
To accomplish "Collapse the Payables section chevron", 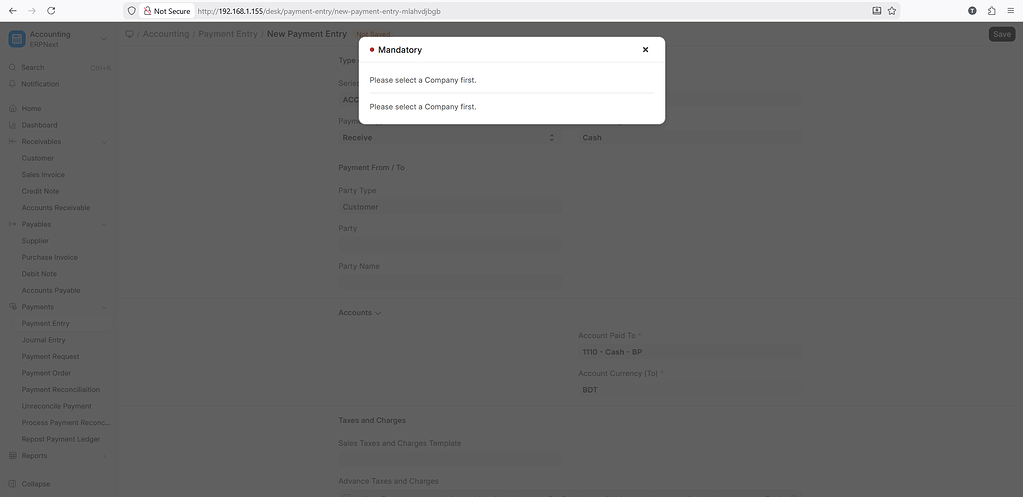I will coord(104,224).
